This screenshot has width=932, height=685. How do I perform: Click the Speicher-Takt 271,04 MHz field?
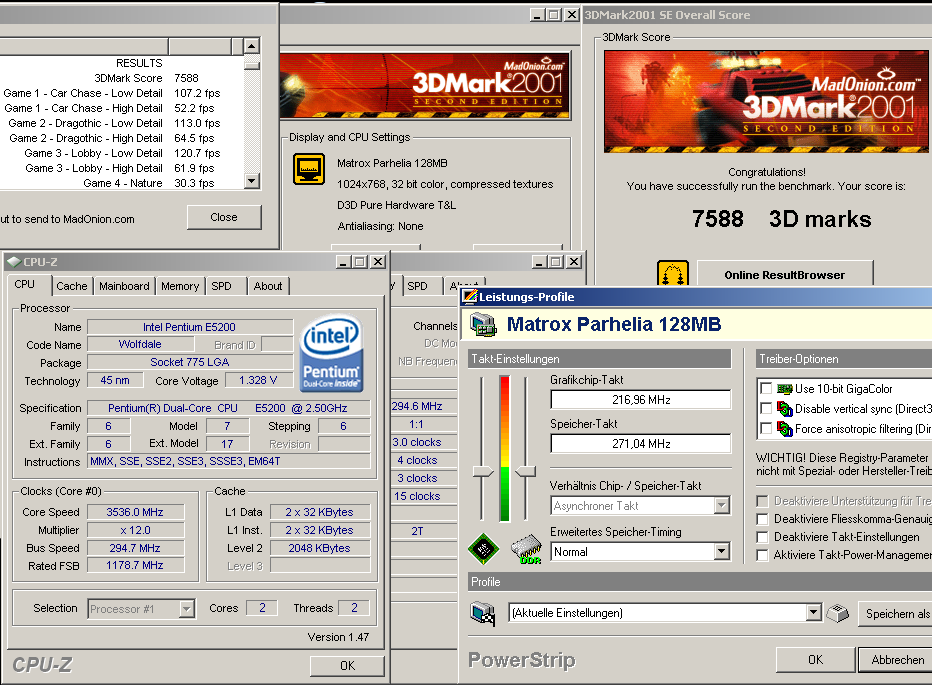(x=641, y=444)
